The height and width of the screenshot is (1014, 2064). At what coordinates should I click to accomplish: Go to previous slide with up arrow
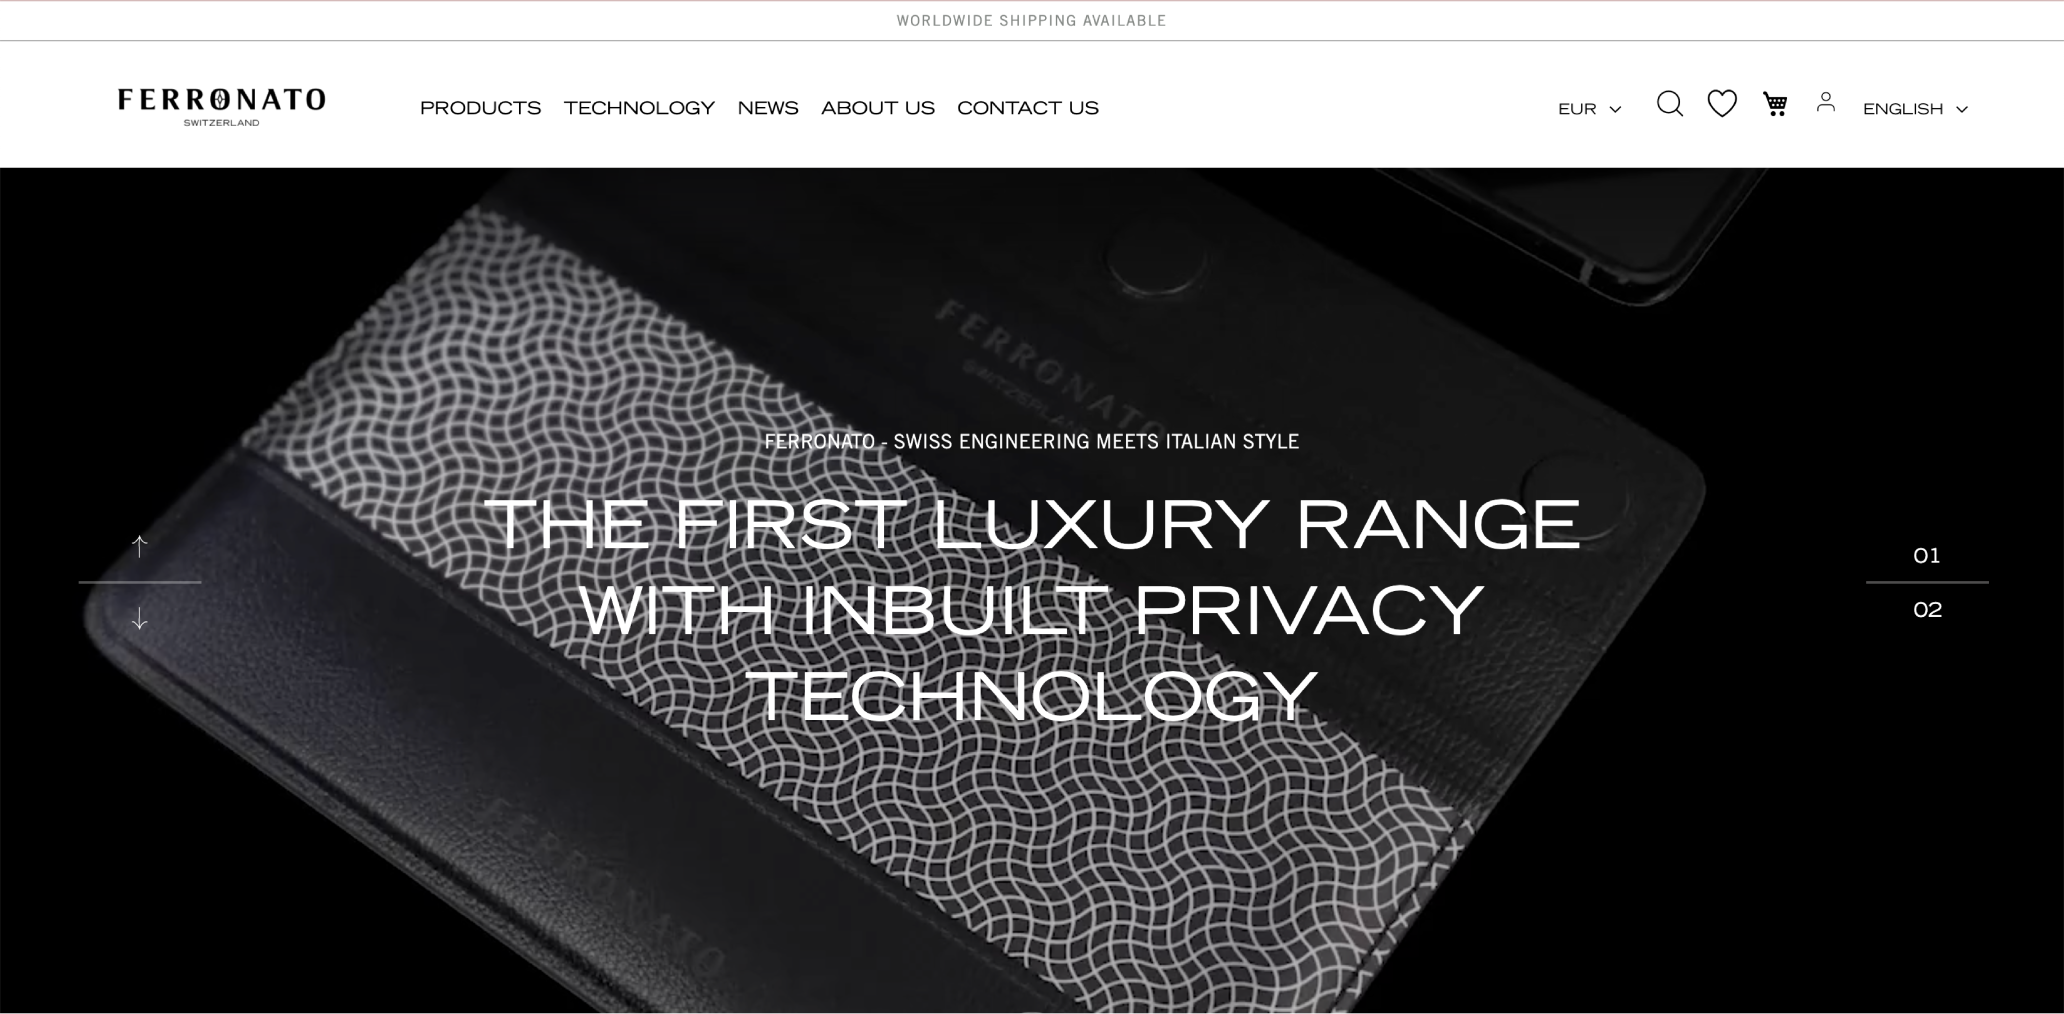pos(140,546)
